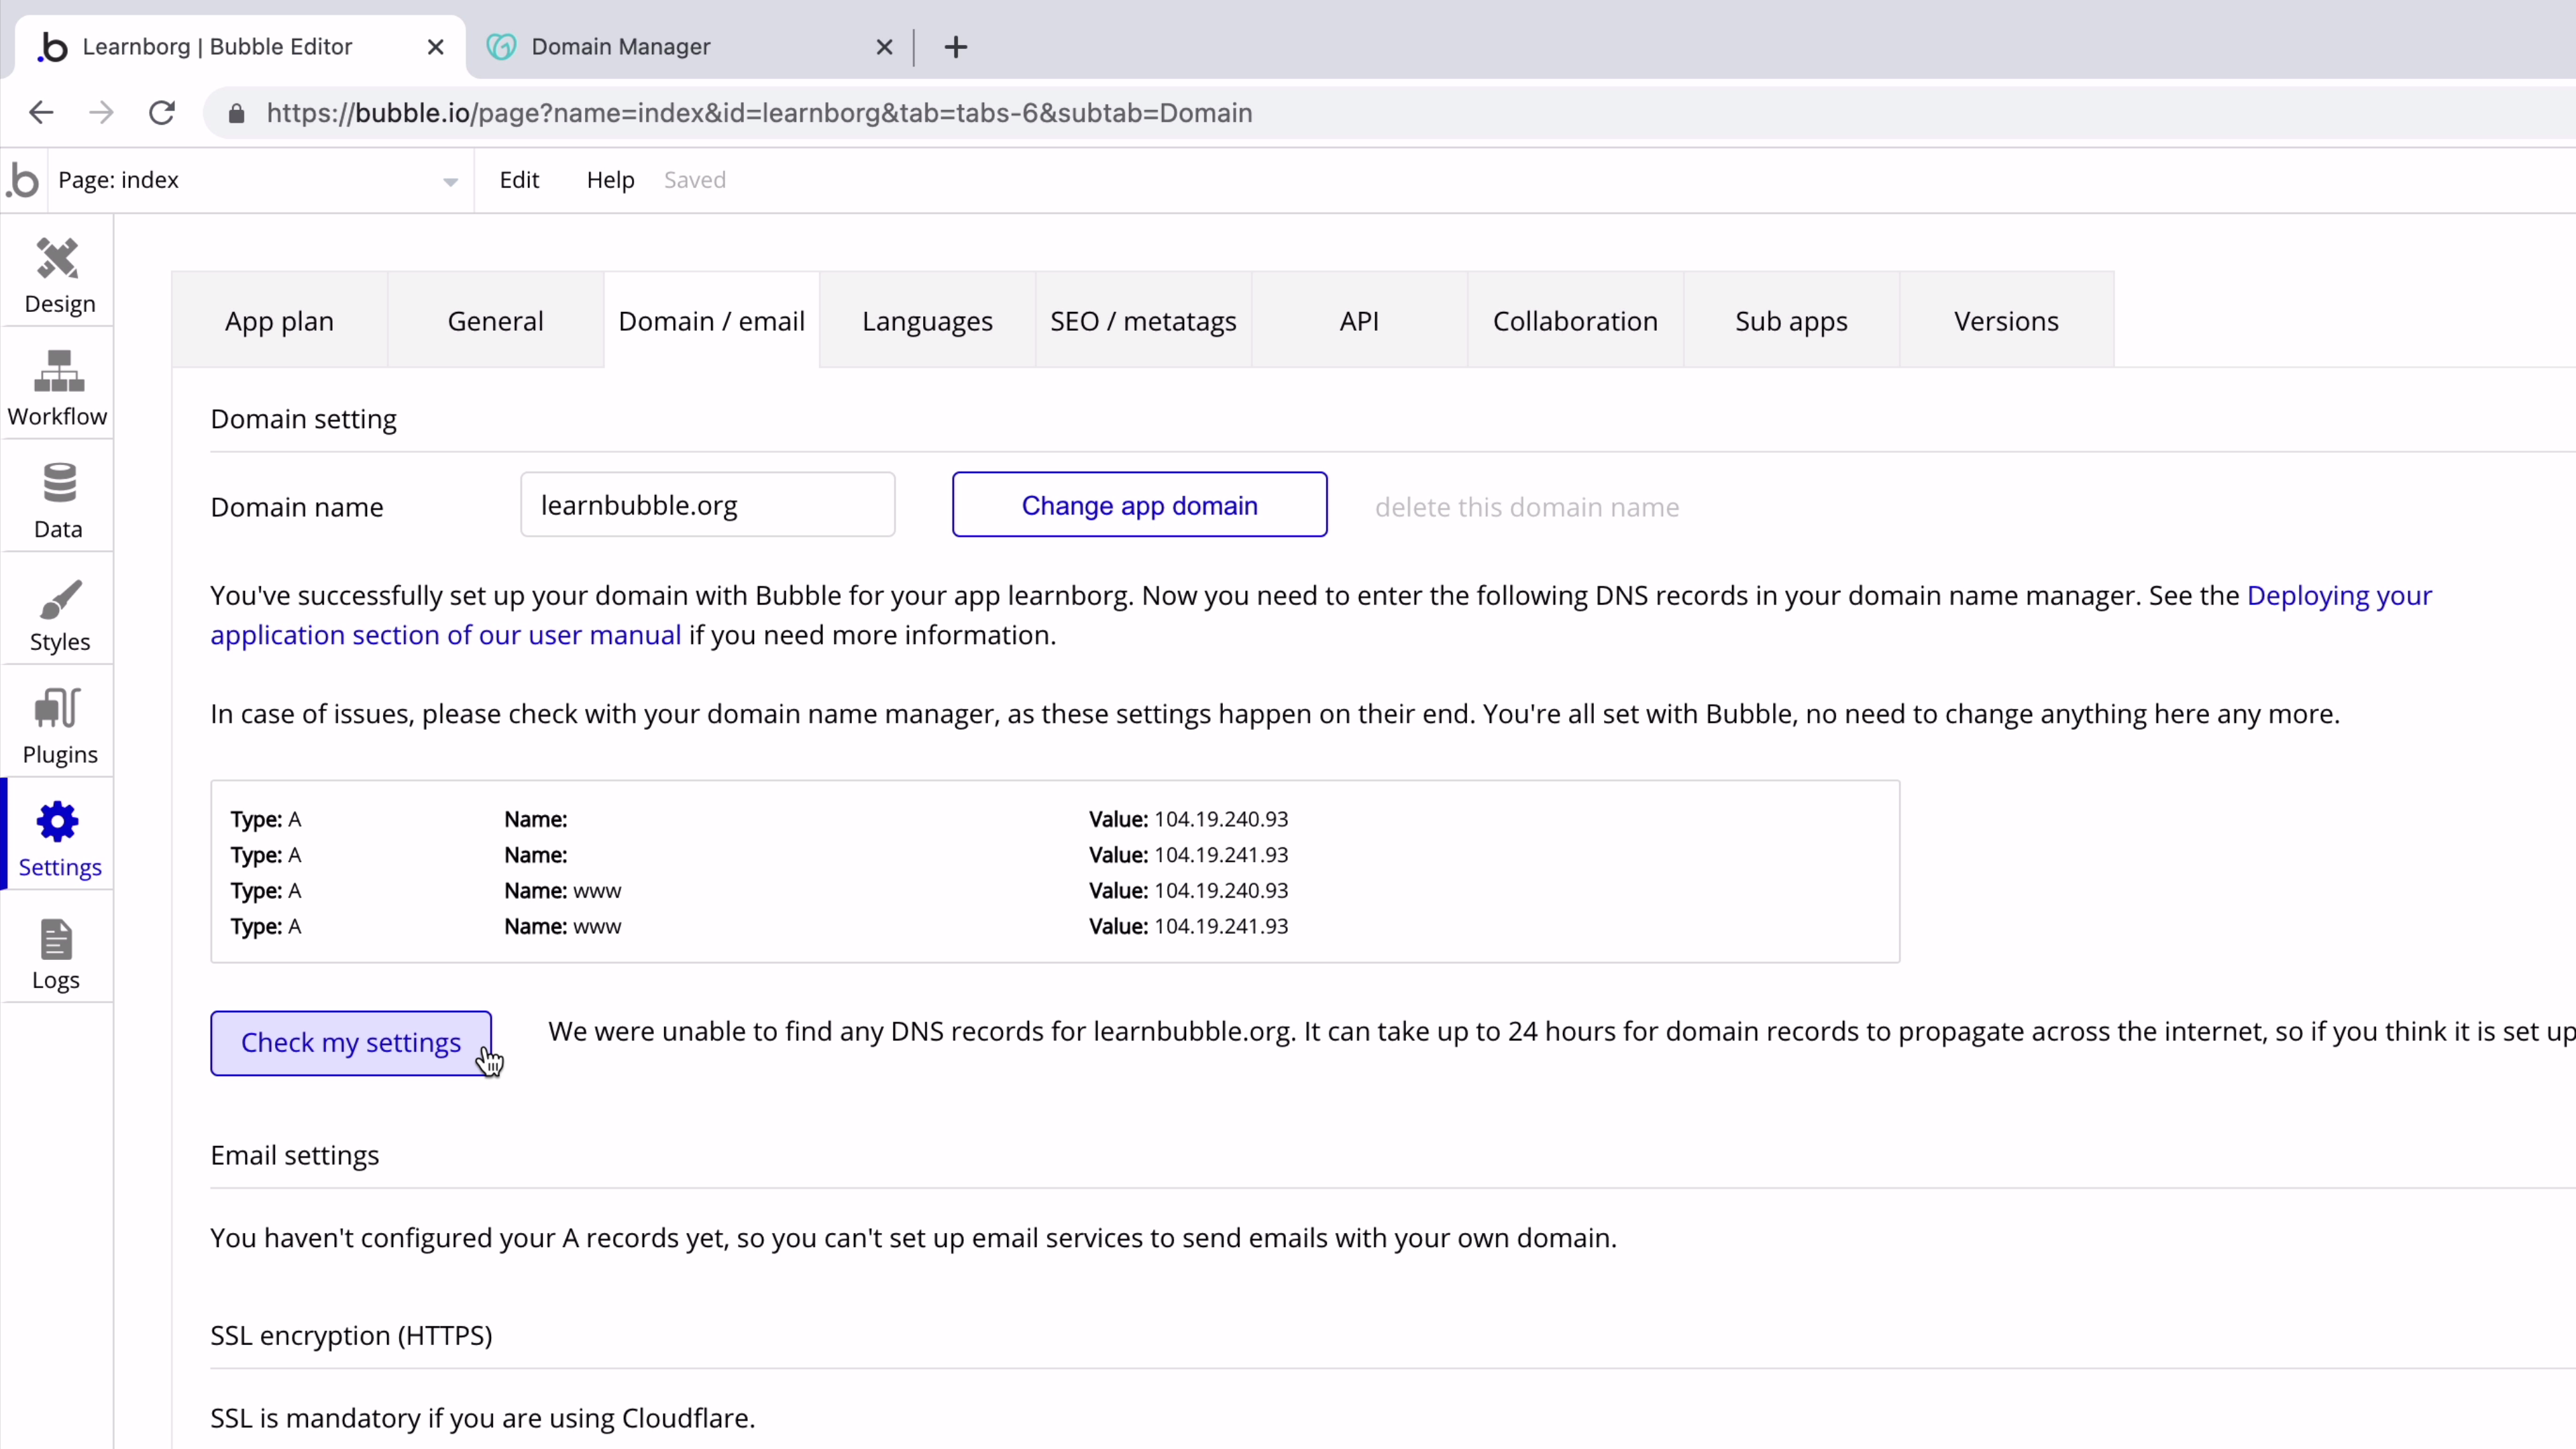Click the delete this domain name link
This screenshot has width=2576, height=1449.
click(x=1527, y=507)
